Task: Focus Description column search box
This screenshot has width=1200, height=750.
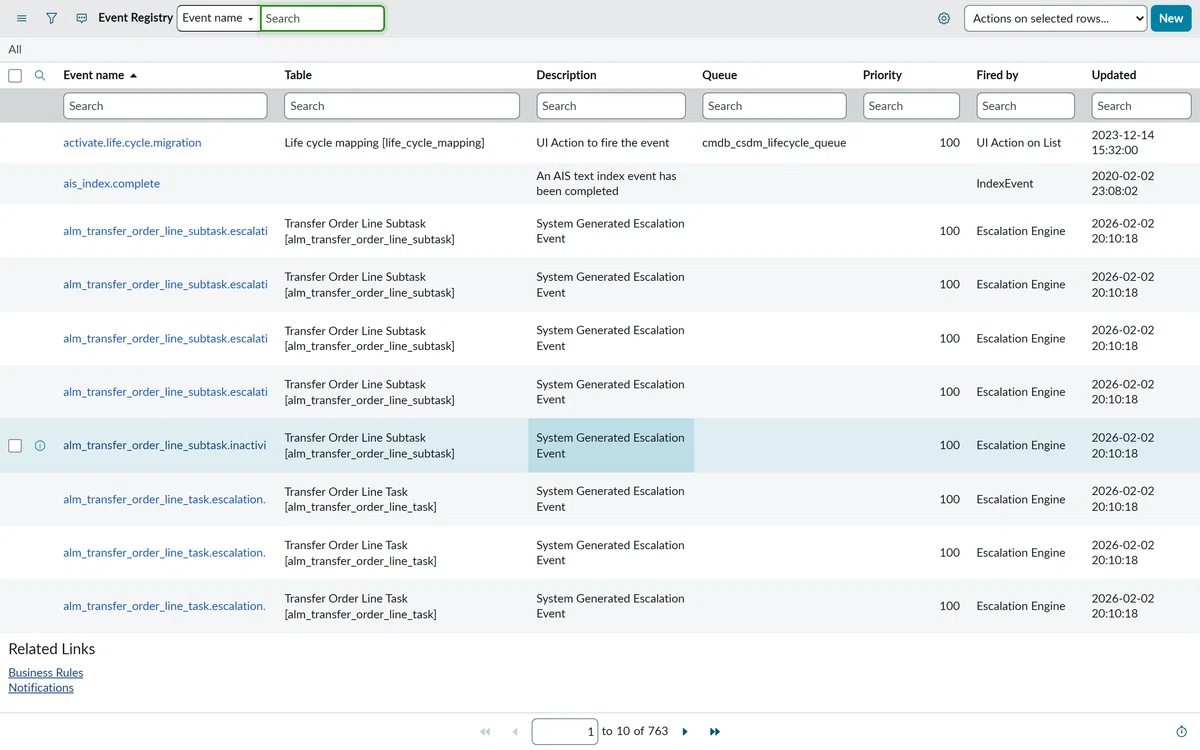Action: [611, 106]
